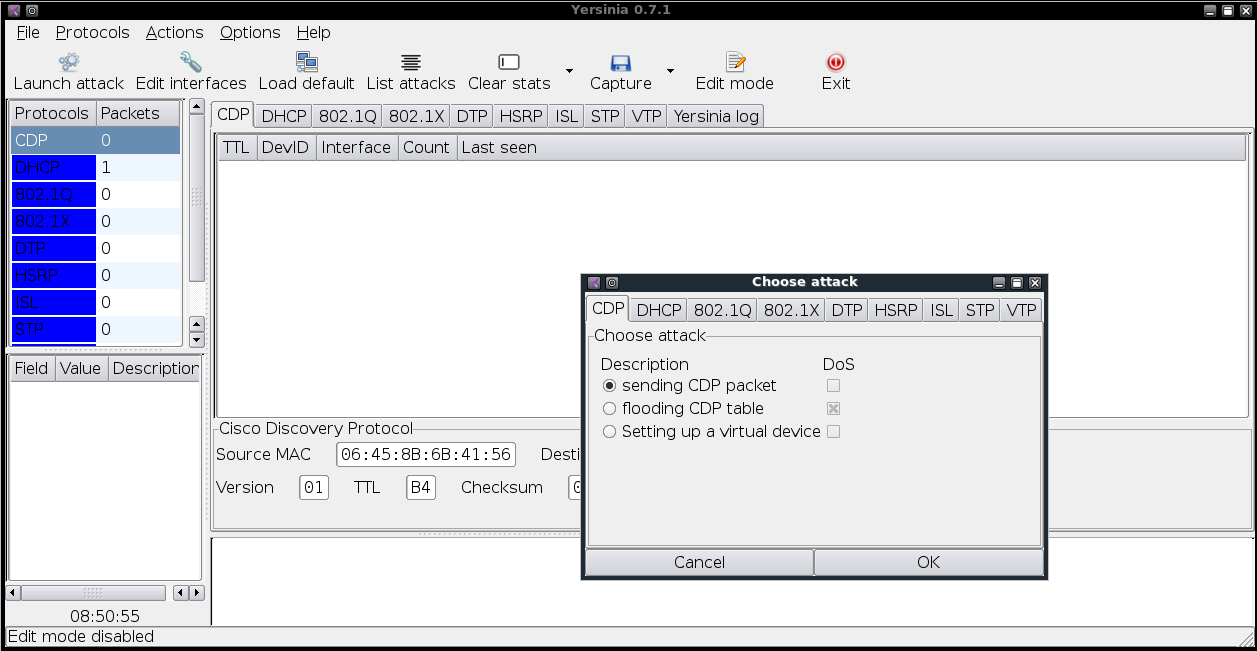1257x651 pixels.
Task: Click DoS checkbox for flooding CDP table
Action: (x=833, y=408)
